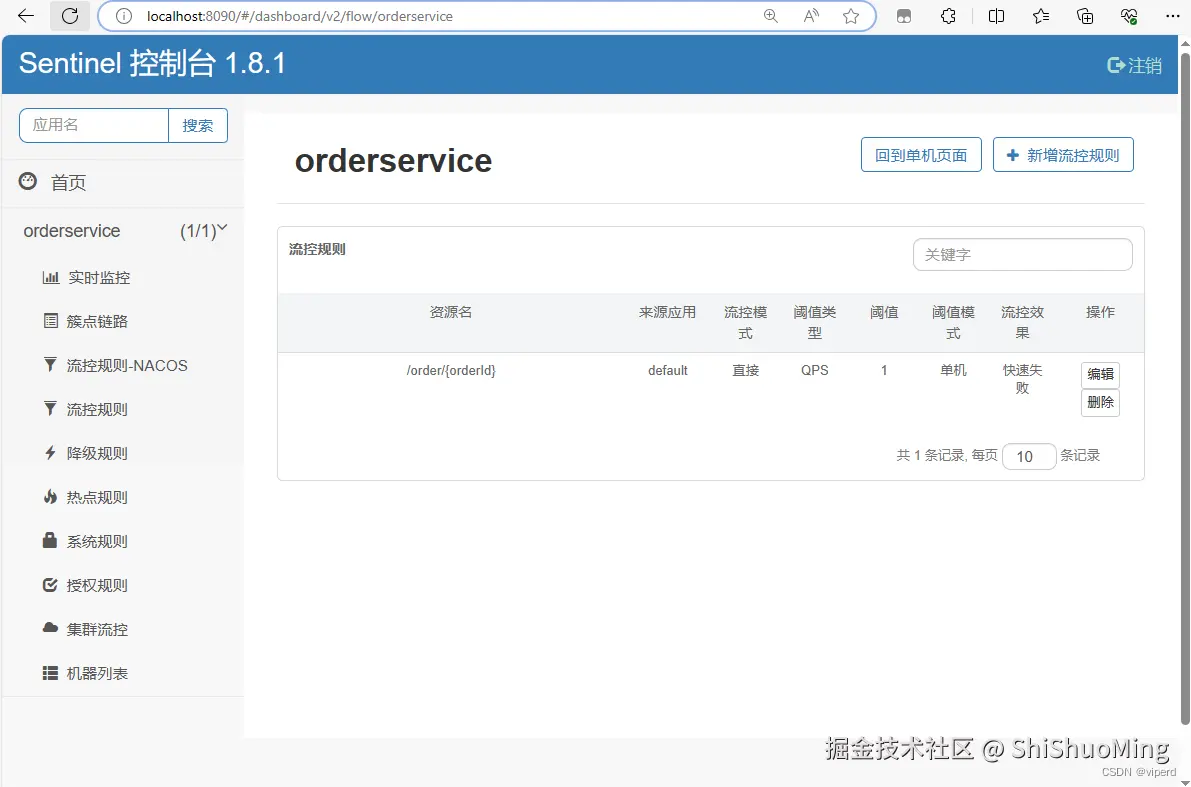Open zoom magnifier icon in address bar
The image size is (1191, 787).
[771, 16]
